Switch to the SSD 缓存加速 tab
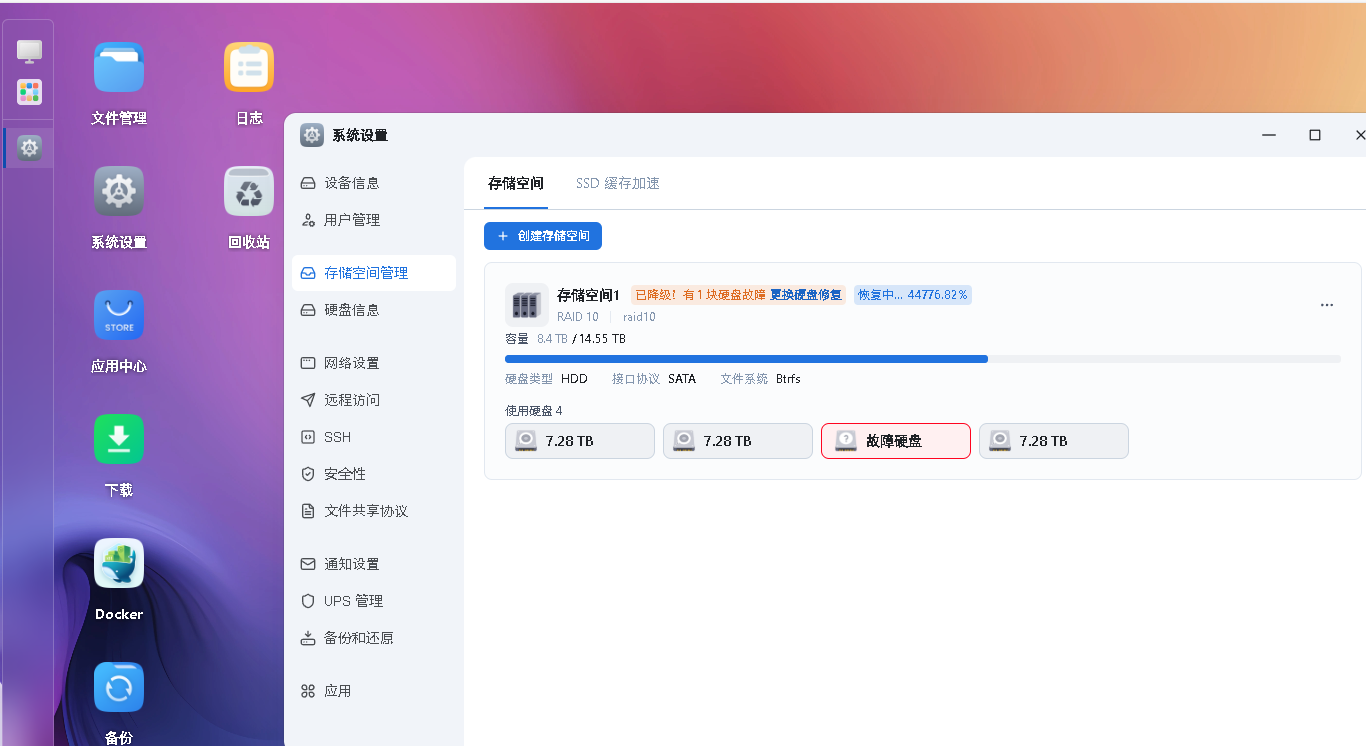 pos(617,184)
